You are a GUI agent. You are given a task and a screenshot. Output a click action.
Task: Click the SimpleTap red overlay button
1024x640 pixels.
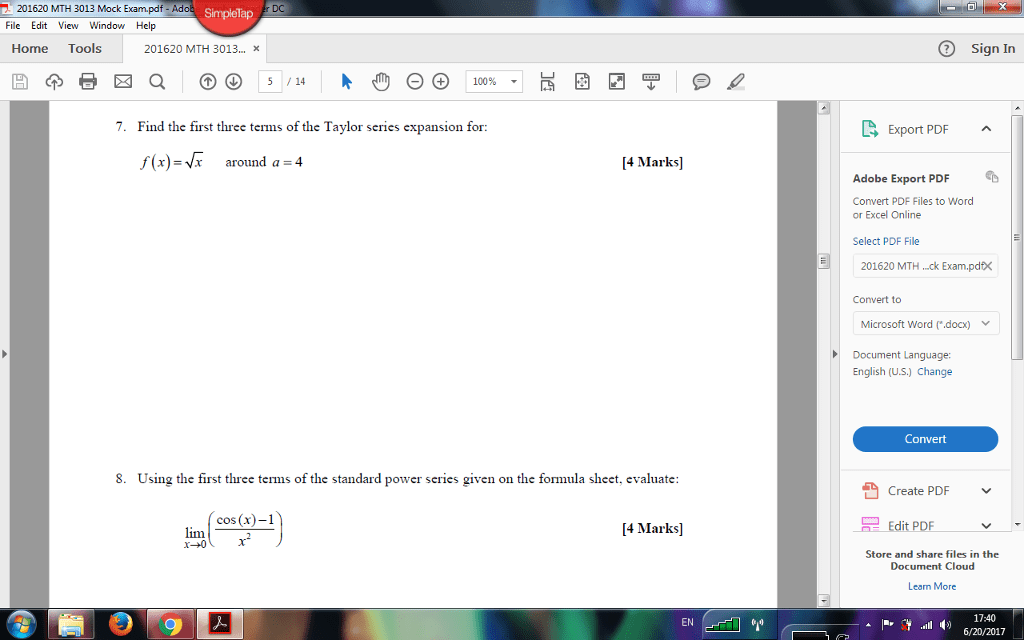229,14
